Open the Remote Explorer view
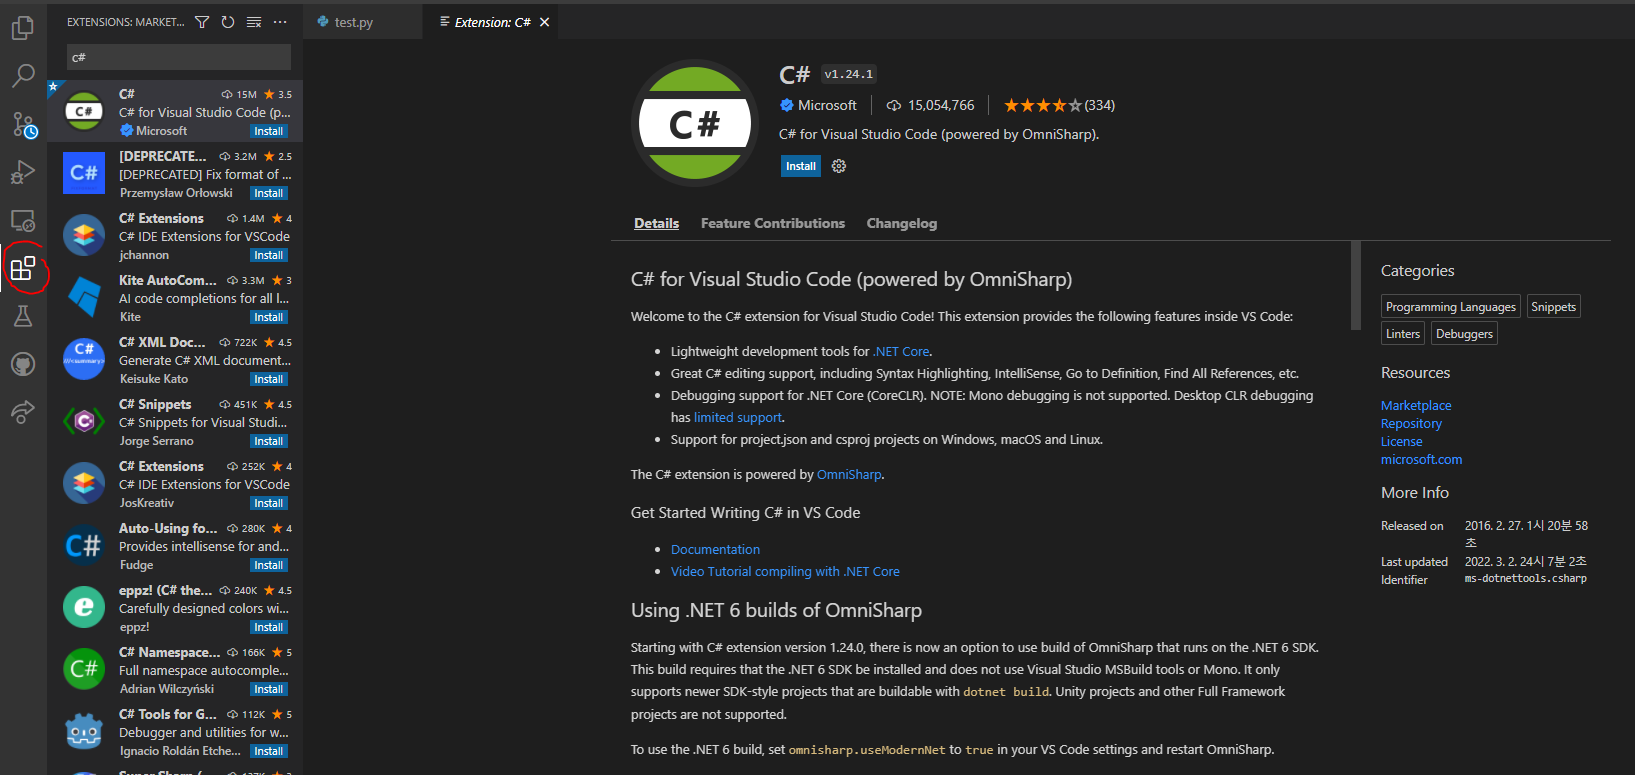Viewport: 1635px width, 775px height. 23,220
